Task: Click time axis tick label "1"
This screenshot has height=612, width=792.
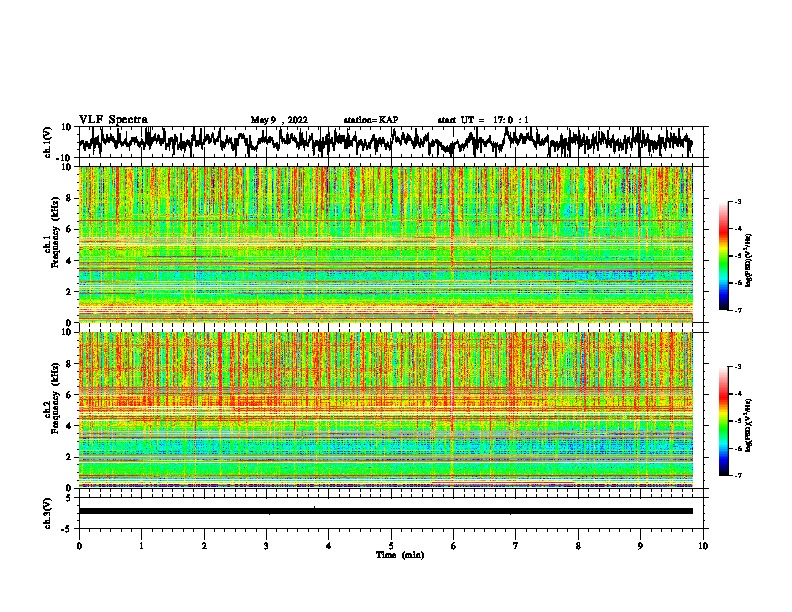Action: pyautogui.click(x=141, y=546)
